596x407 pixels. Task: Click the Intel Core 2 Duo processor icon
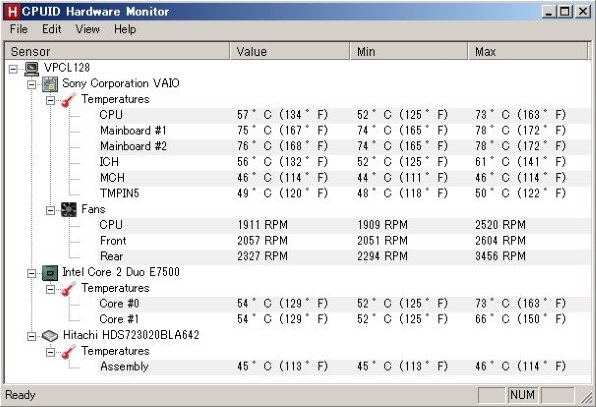click(x=50, y=273)
